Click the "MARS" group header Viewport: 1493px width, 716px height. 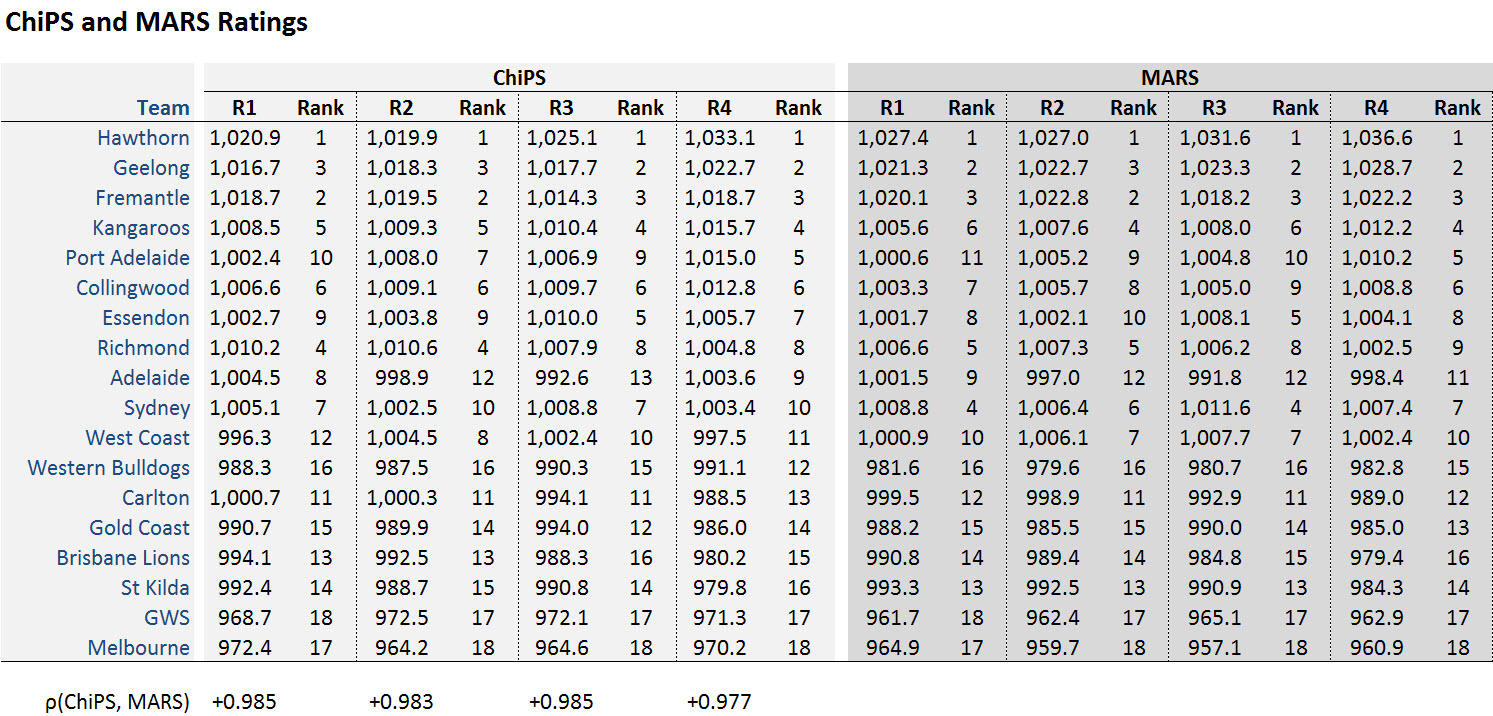(1169, 77)
